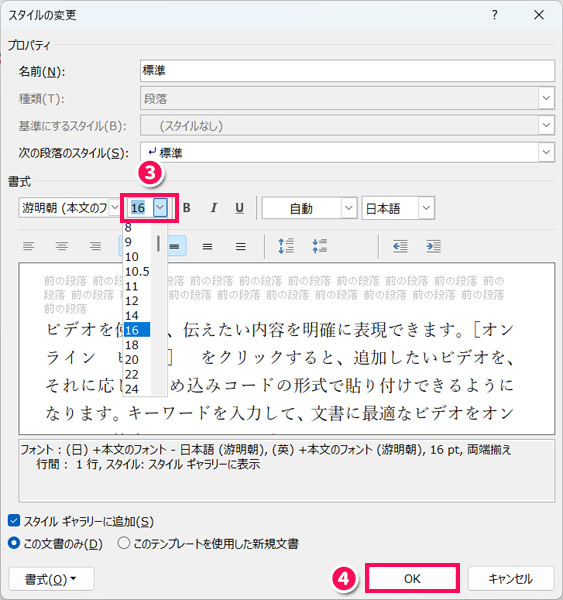Increase paragraph spacing
Viewport: 563px width, 600px height.
pos(286,246)
